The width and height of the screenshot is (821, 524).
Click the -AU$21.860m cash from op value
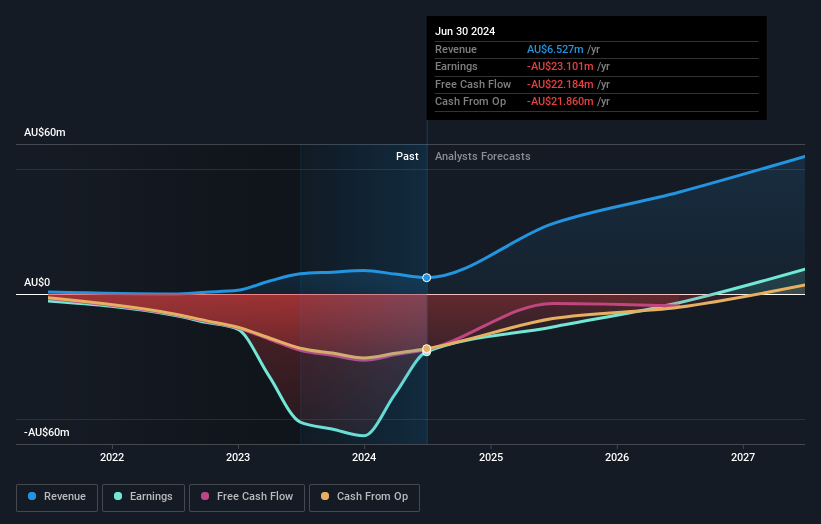coord(560,102)
